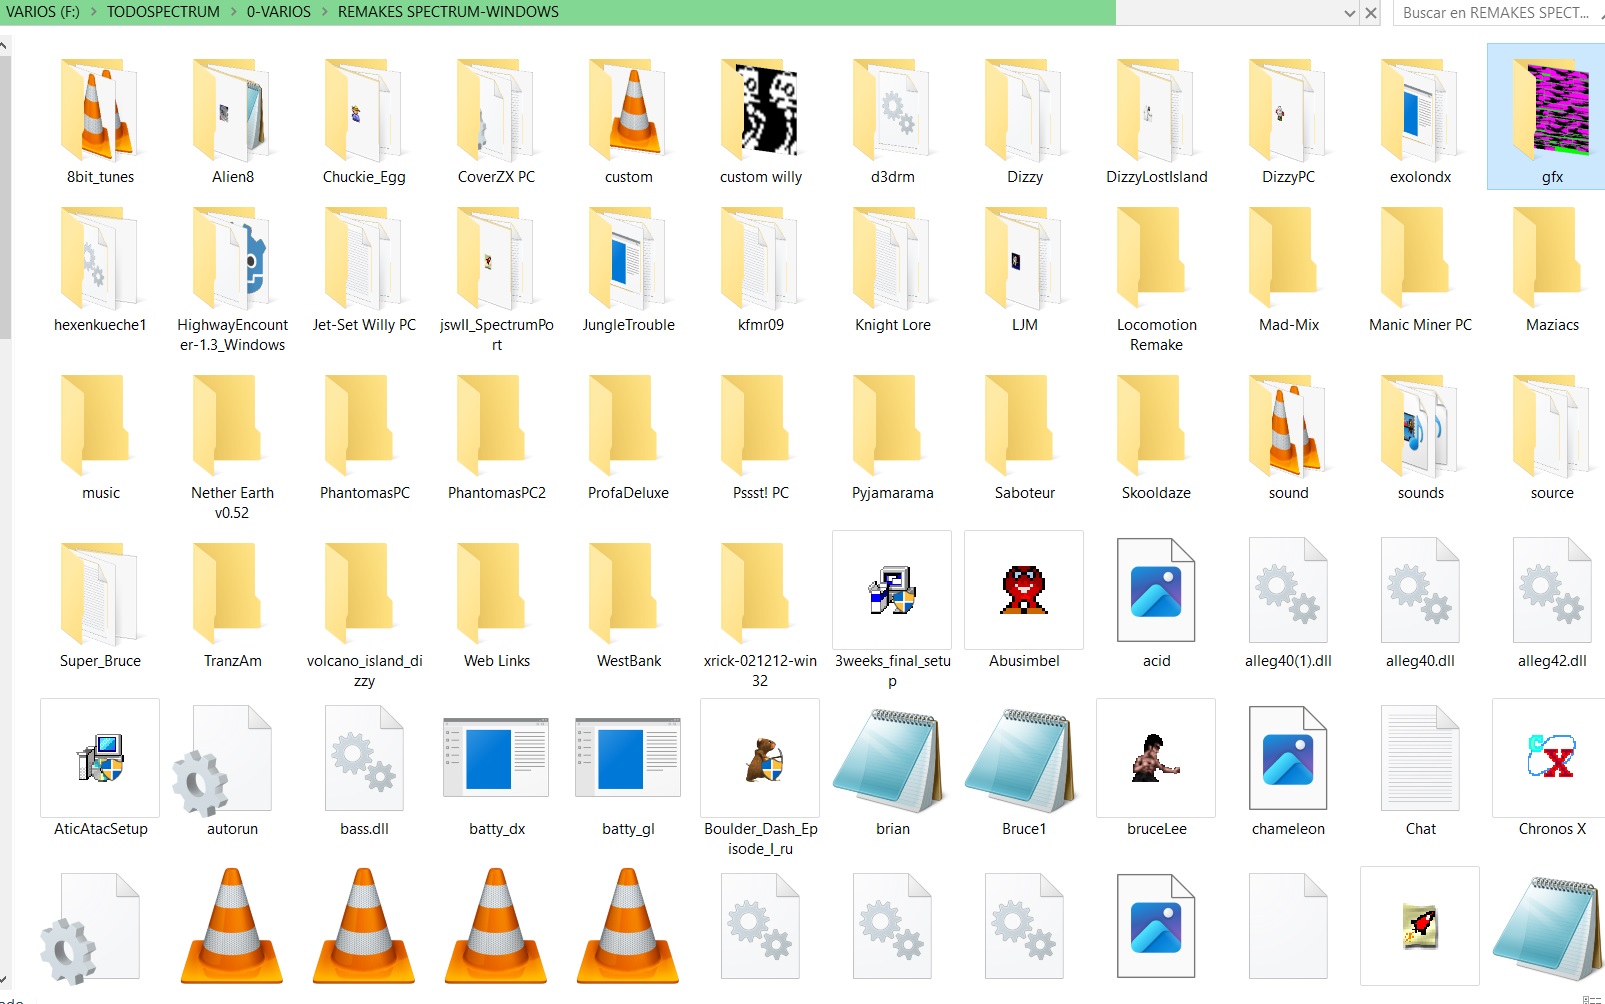Open the highlighted gfx folder
Image resolution: width=1605 pixels, height=1004 pixels.
tap(1551, 110)
